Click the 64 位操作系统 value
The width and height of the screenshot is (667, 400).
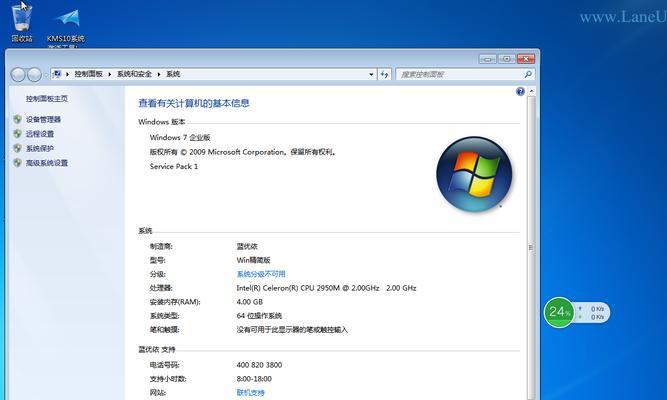[x=259, y=316]
